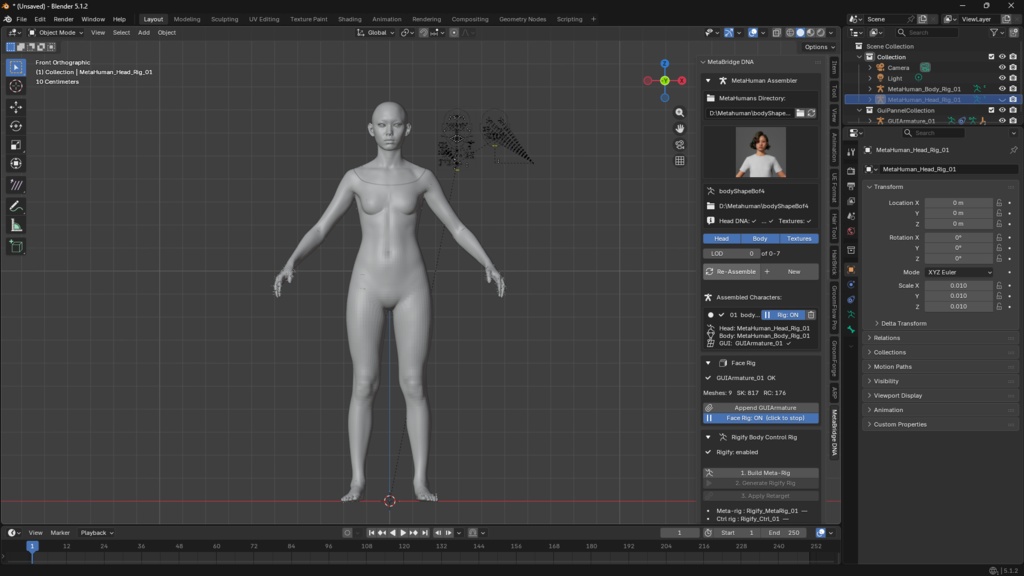Image resolution: width=1024 pixels, height=576 pixels.
Task: Select the Cursor tool in toolbar
Action: tap(16, 86)
